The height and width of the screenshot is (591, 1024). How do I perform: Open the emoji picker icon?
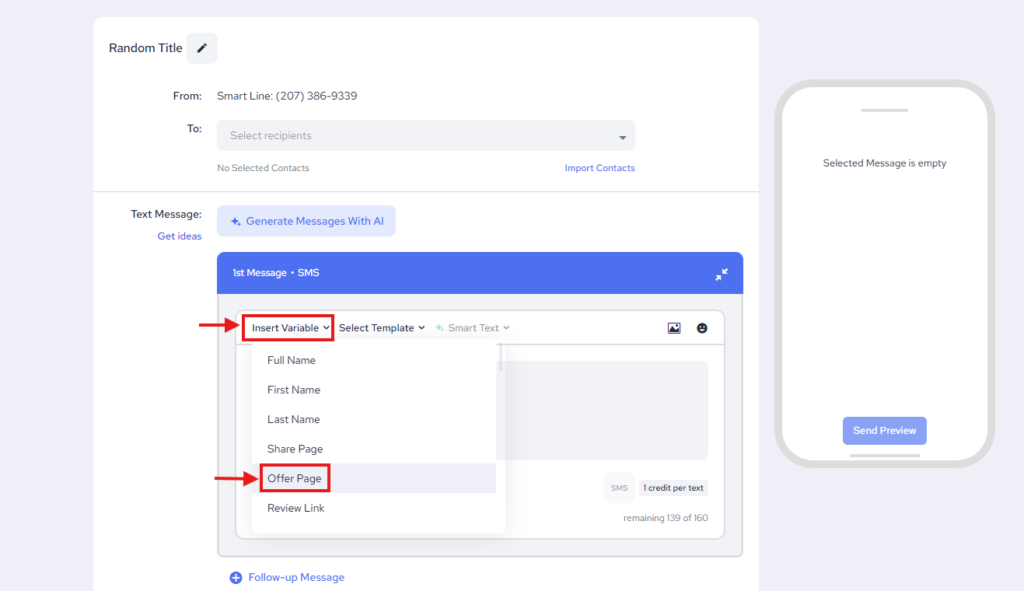(x=702, y=328)
